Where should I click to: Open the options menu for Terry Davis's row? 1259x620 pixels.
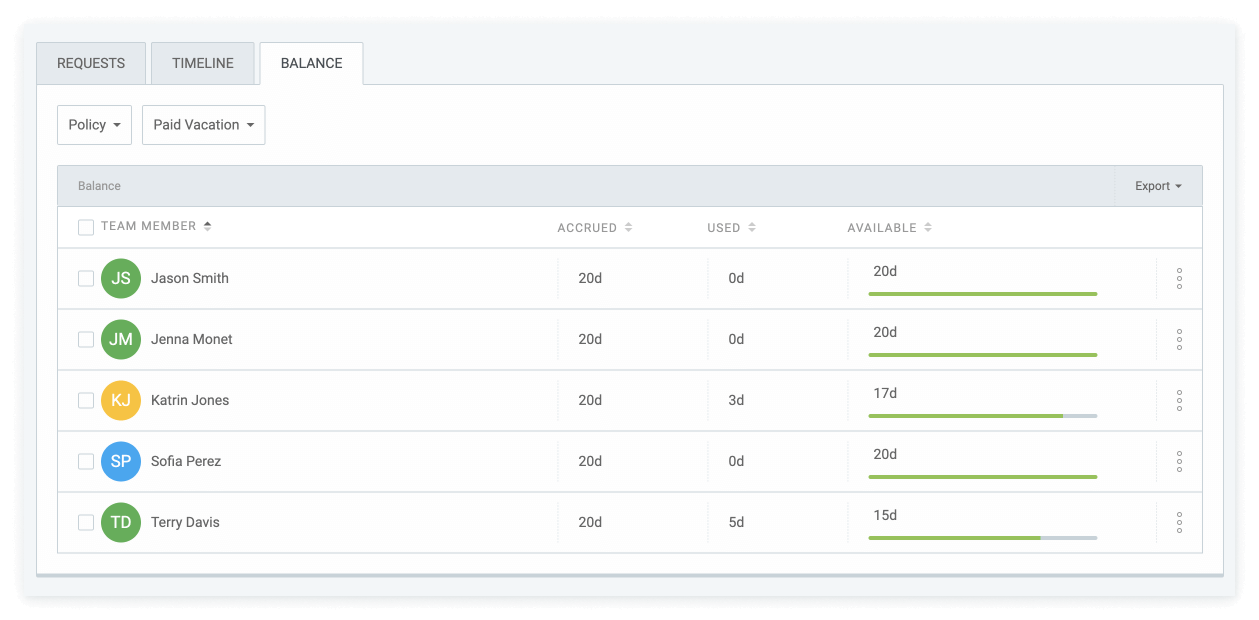click(1179, 522)
